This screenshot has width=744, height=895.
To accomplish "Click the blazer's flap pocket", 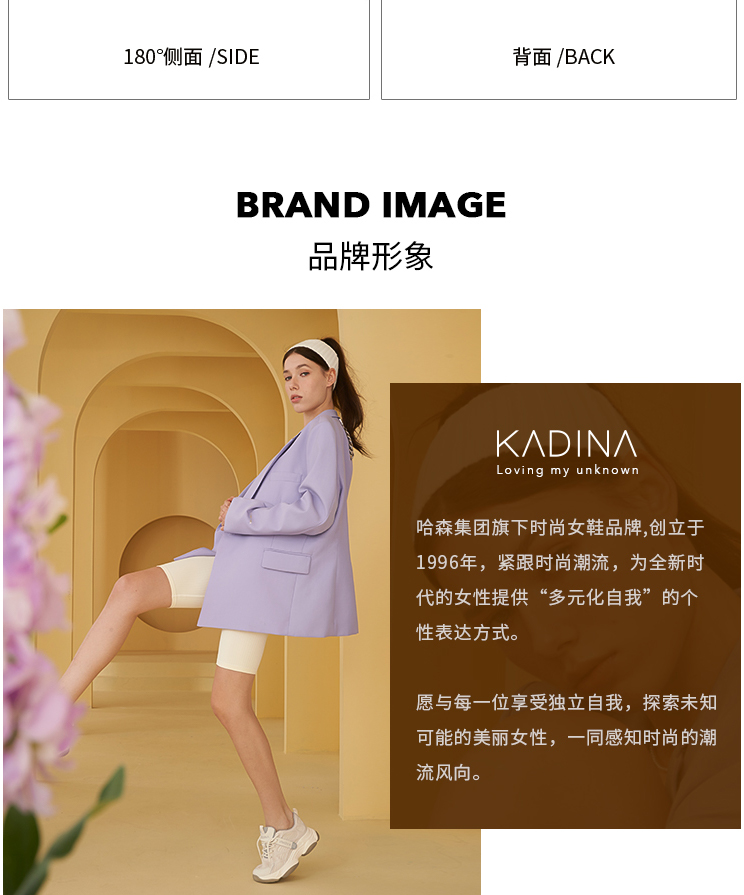I will point(285,561).
